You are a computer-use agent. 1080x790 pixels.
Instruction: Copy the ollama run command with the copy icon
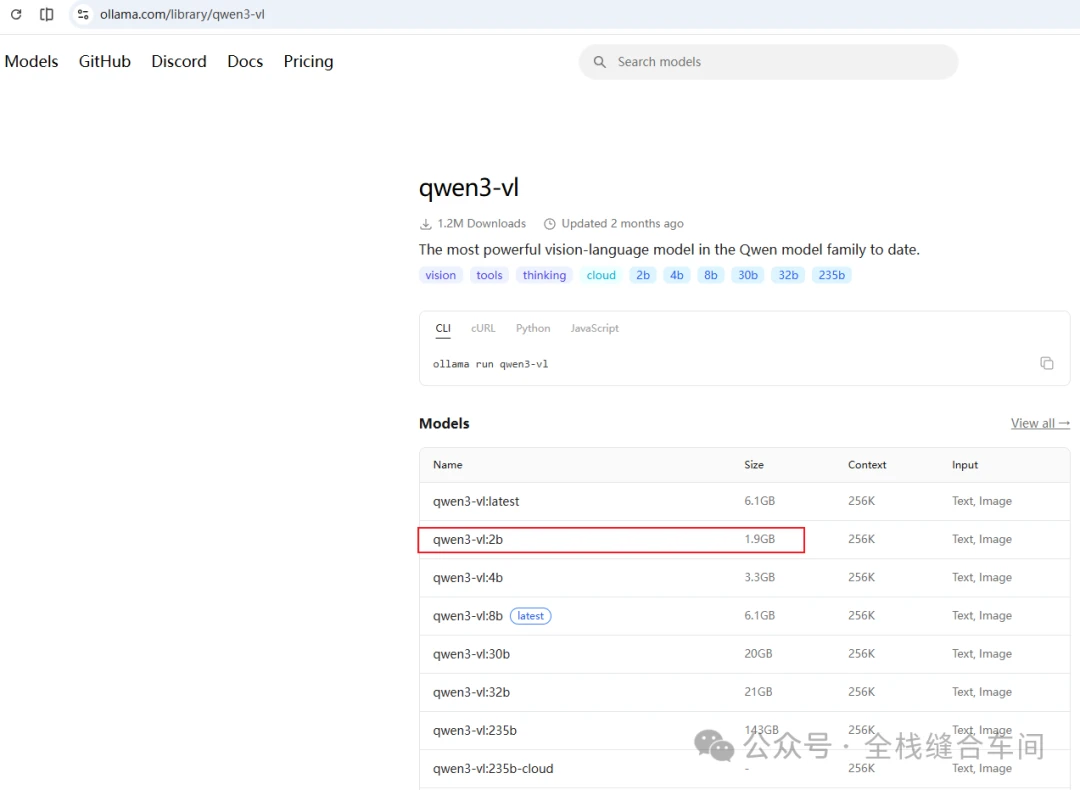1046,363
